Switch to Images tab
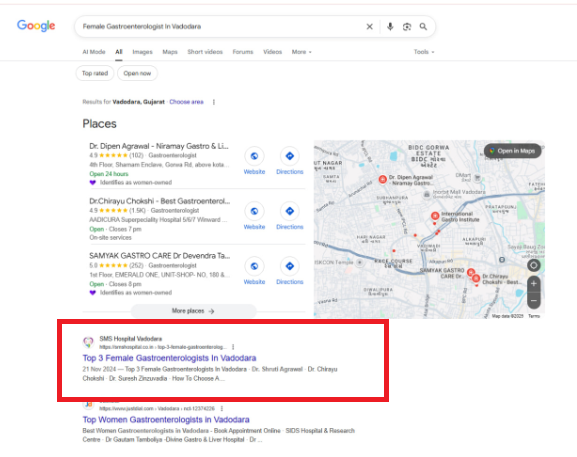The image size is (577, 457). (142, 52)
